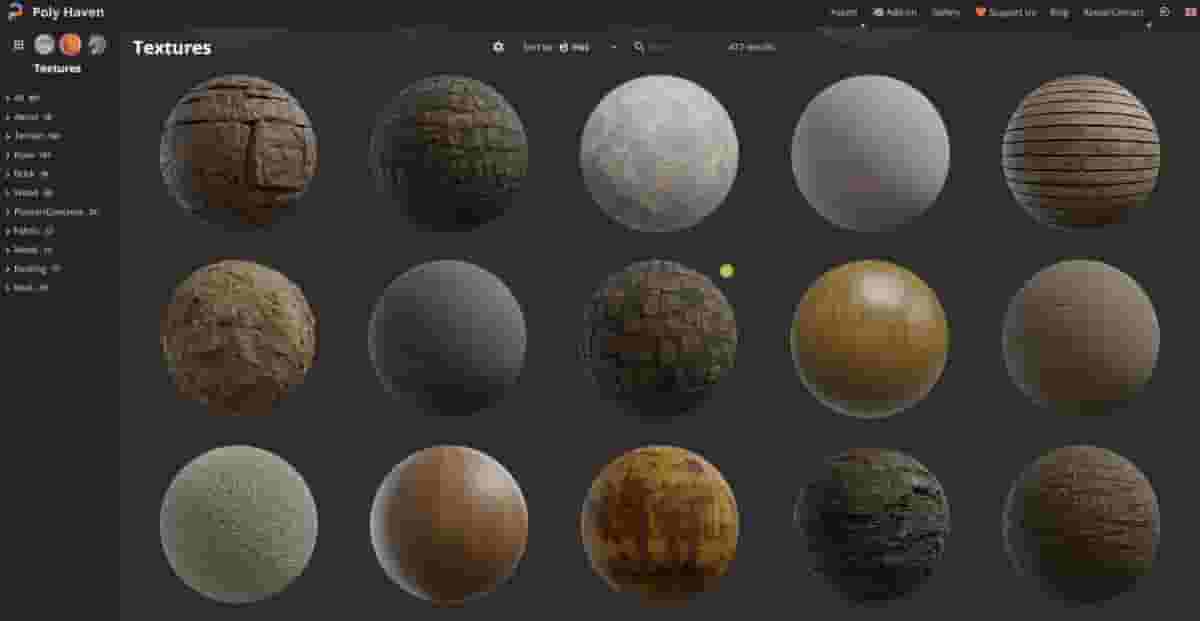
Task: Click the search magnifier icon
Action: pos(637,46)
